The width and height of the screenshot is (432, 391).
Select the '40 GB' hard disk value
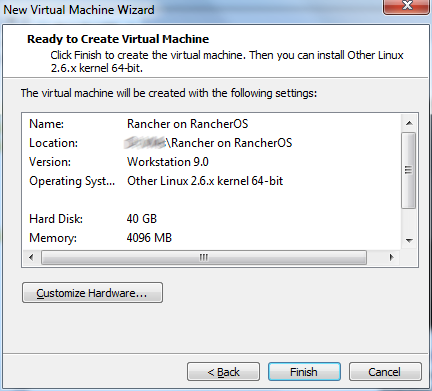(x=142, y=219)
